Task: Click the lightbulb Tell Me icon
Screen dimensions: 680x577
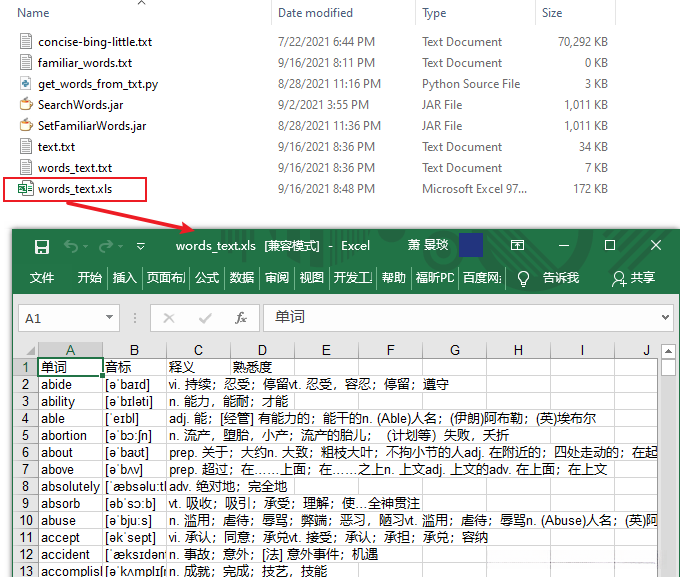Action: [x=523, y=278]
